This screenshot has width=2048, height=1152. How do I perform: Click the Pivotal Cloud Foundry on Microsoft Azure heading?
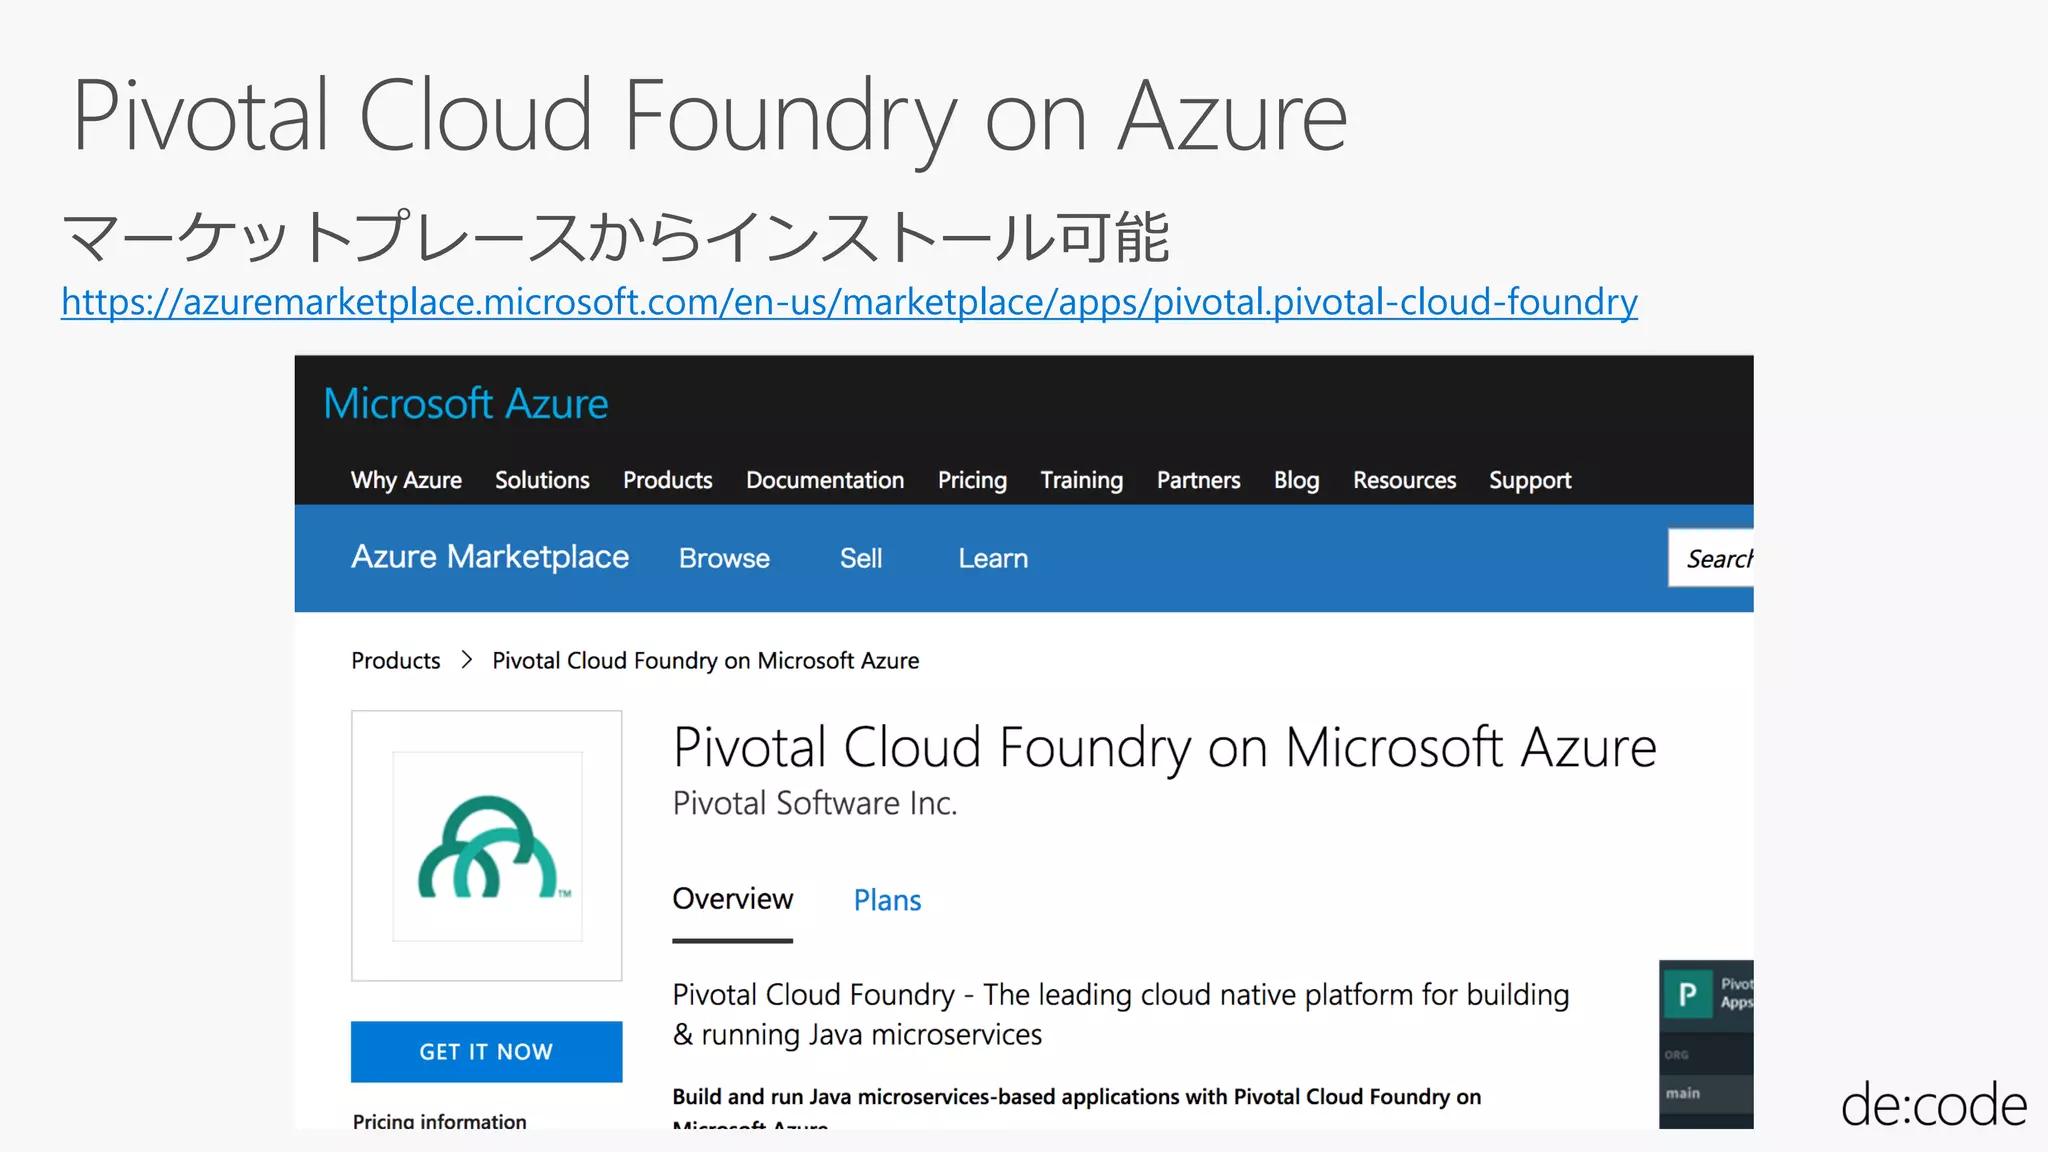point(1165,749)
